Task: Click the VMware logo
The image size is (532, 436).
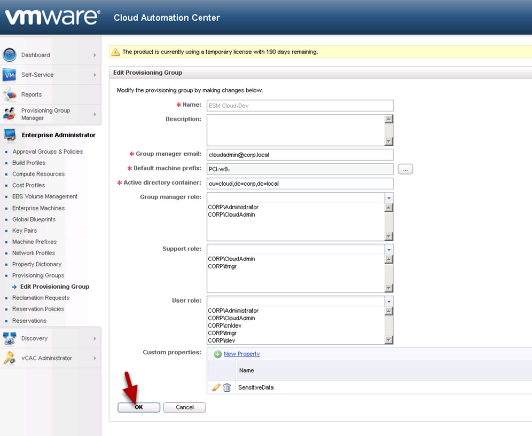Action: [53, 17]
